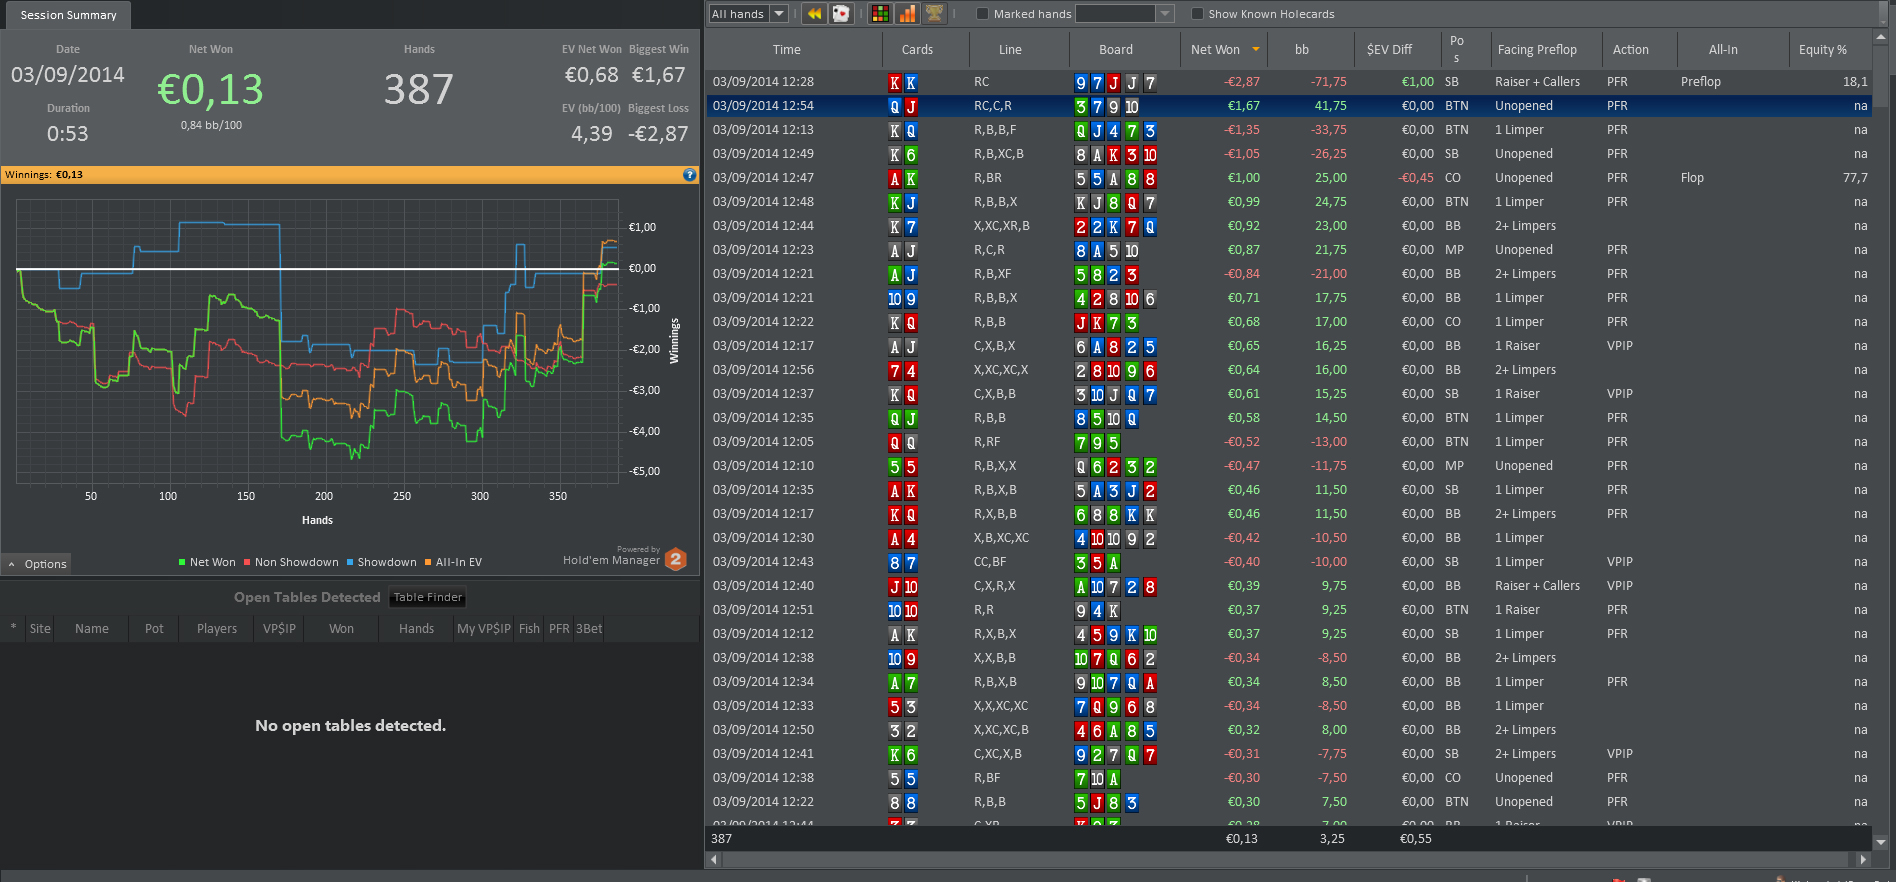Click the playing cards hand replayer icon

click(x=841, y=13)
